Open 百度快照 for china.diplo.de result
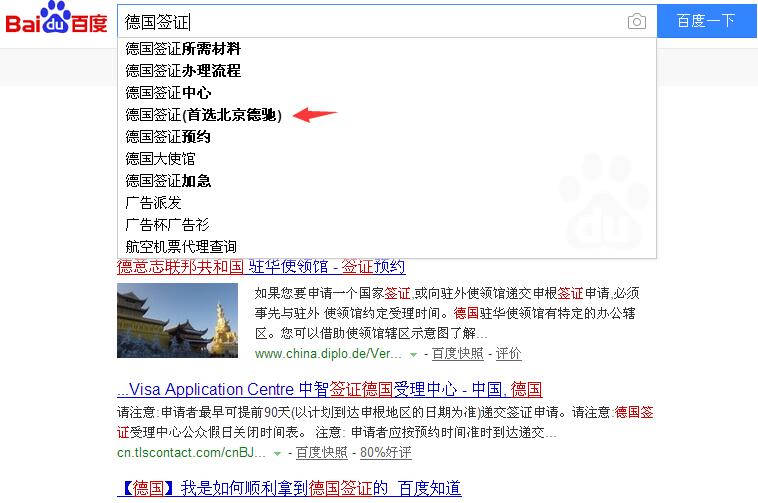Image resolution: width=758 pixels, height=503 pixels. [x=457, y=354]
